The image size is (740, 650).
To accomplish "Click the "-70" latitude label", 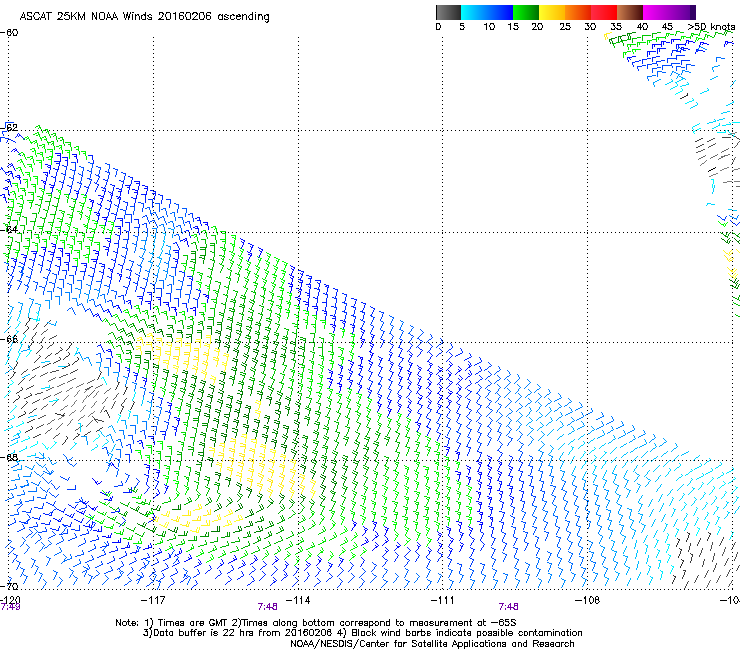I will [x=9, y=586].
